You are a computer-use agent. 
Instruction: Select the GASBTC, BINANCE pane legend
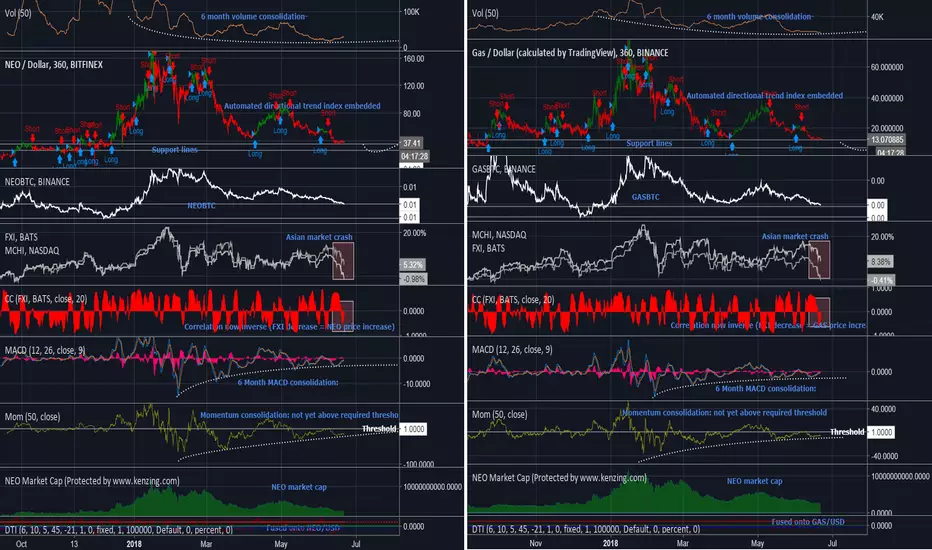coord(503,169)
